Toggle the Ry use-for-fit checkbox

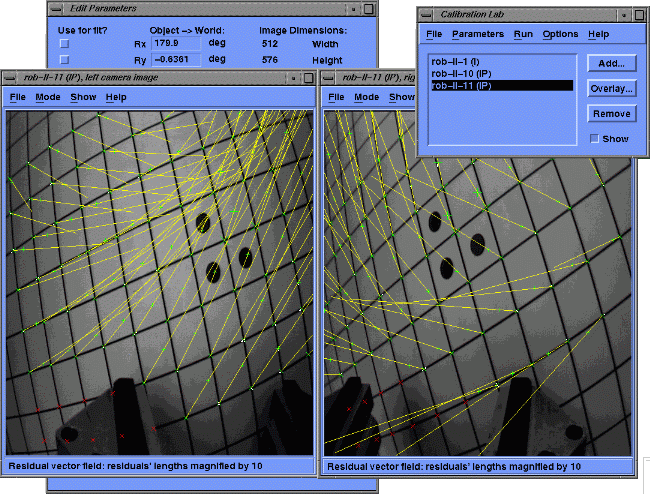[x=64, y=60]
